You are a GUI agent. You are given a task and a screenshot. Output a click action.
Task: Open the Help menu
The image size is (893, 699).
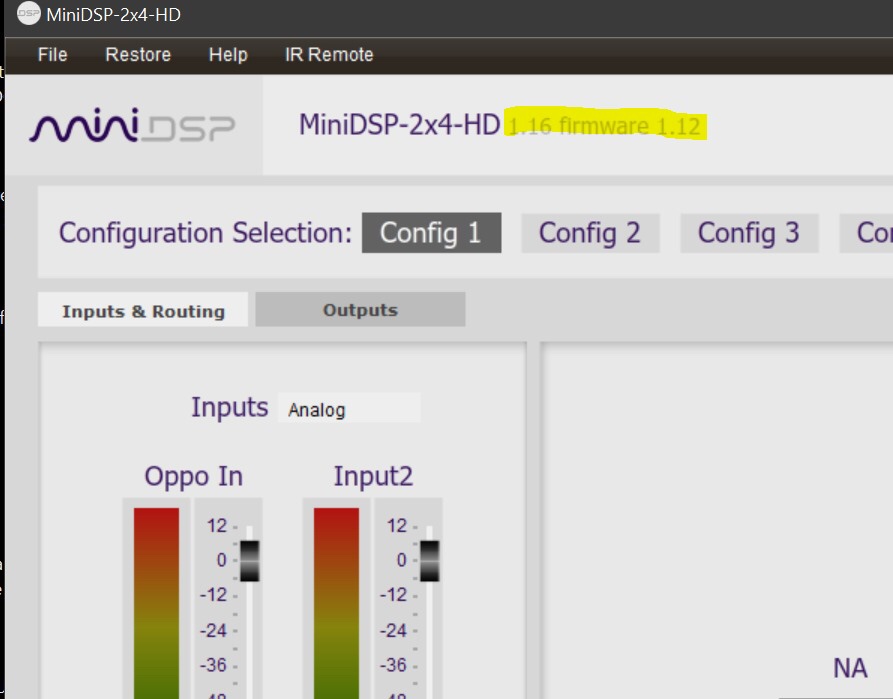[228, 55]
